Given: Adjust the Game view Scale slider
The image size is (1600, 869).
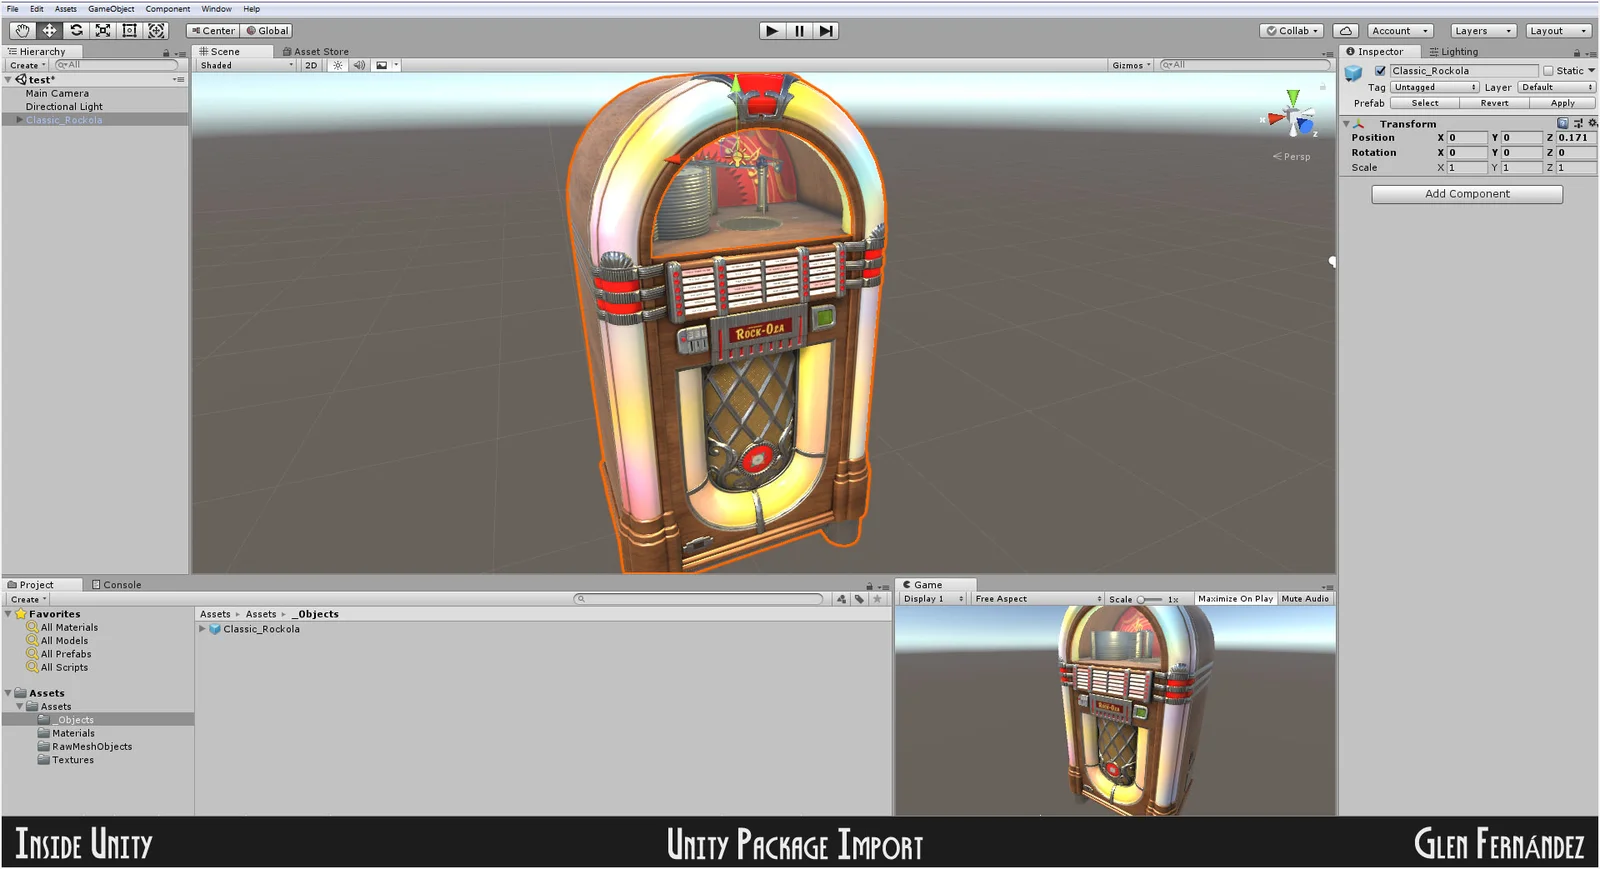Looking at the screenshot, I should [1150, 599].
